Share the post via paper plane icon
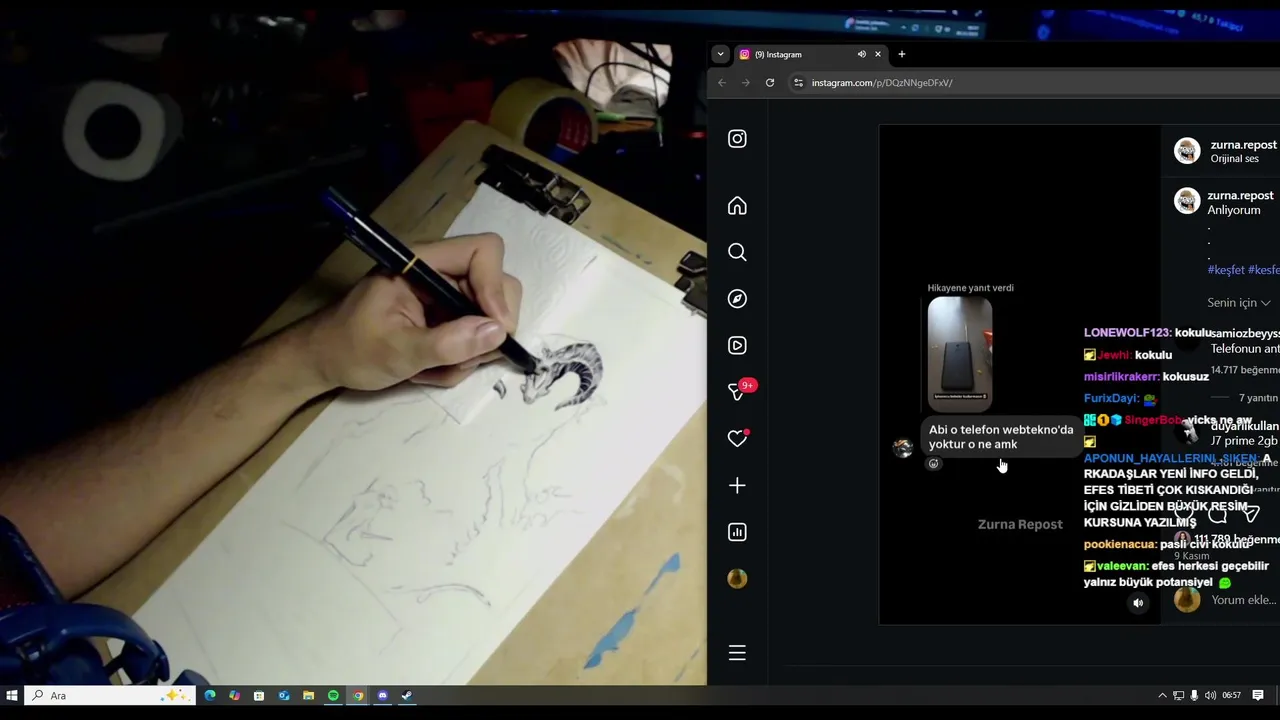This screenshot has width=1280, height=720. point(1250,514)
